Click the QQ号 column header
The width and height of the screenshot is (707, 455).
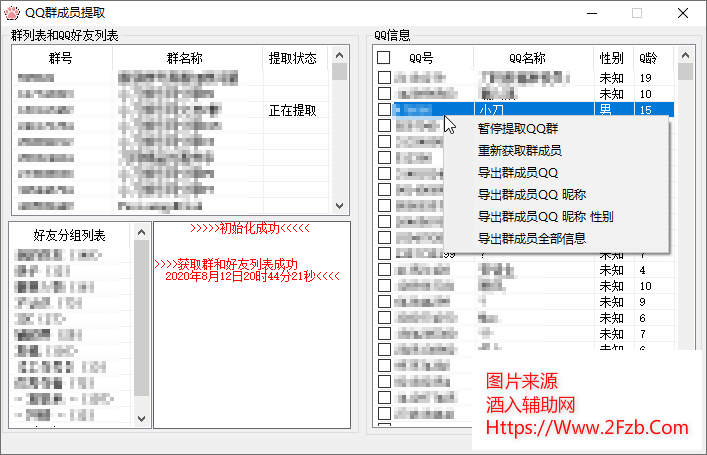coord(421,58)
